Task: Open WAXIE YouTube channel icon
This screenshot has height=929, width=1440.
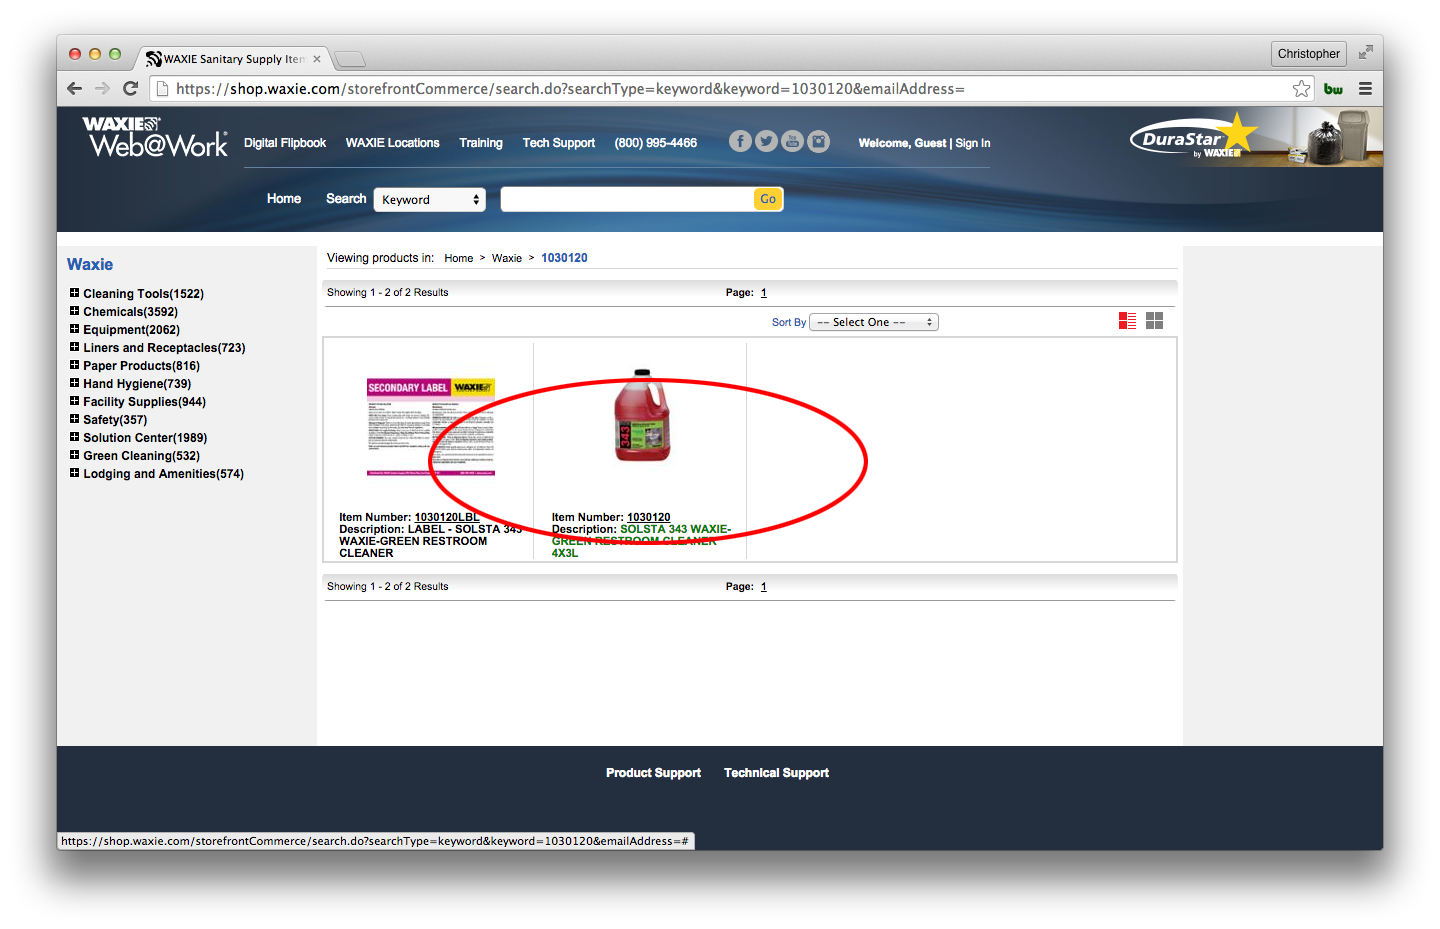Action: pos(792,141)
